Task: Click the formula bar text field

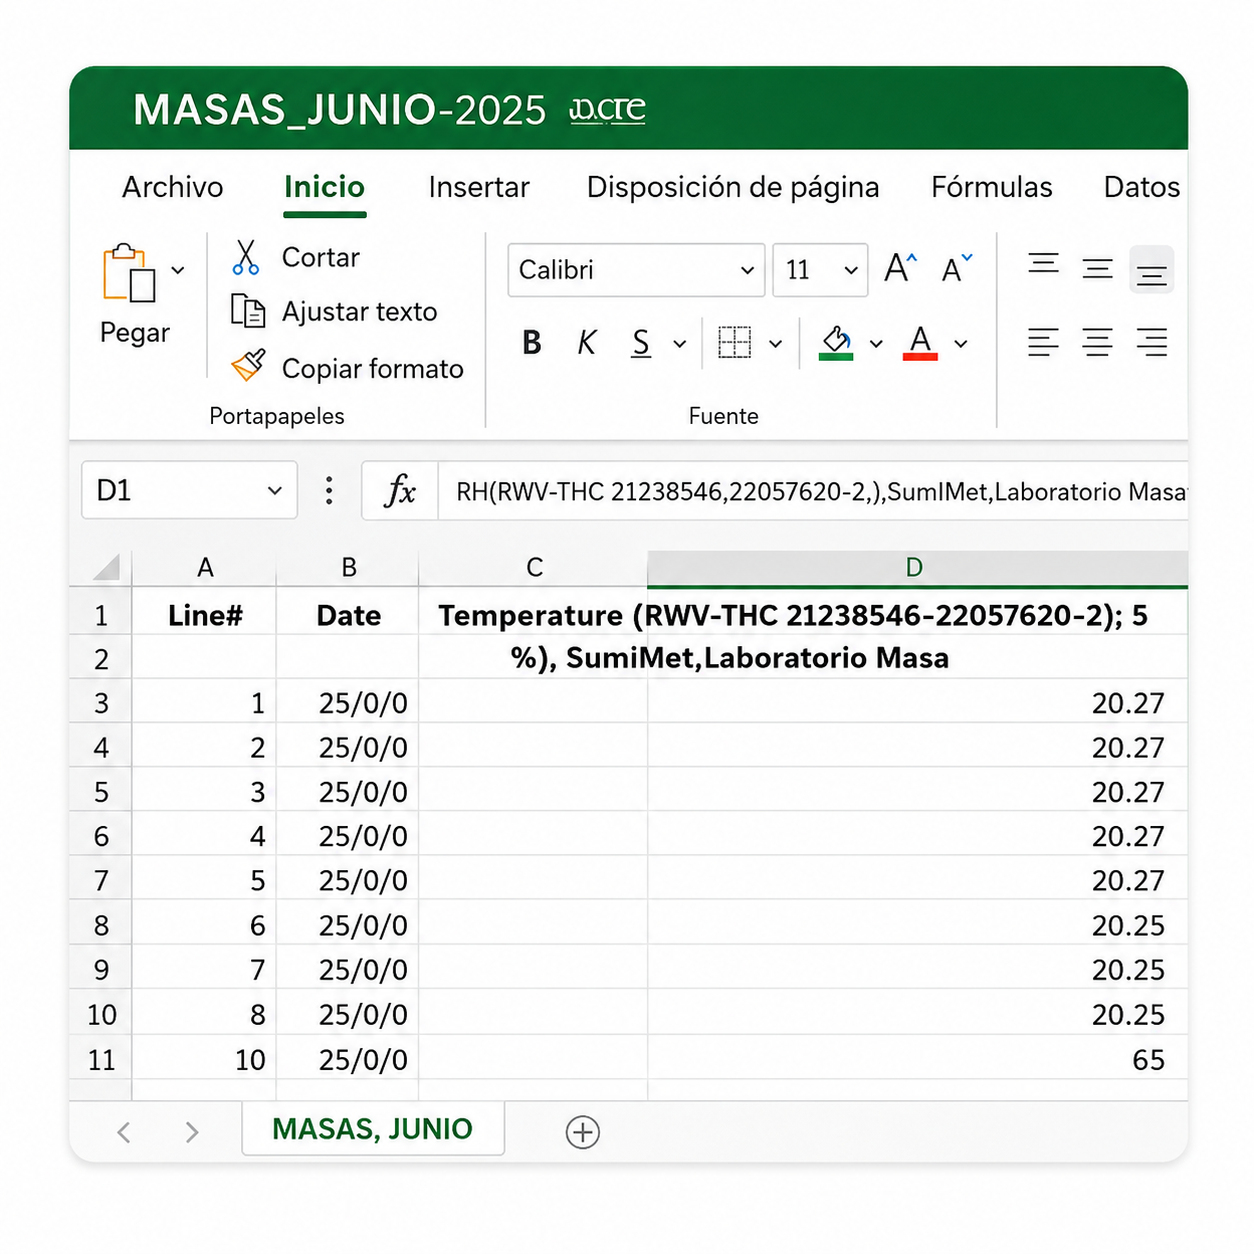Action: pos(813,491)
